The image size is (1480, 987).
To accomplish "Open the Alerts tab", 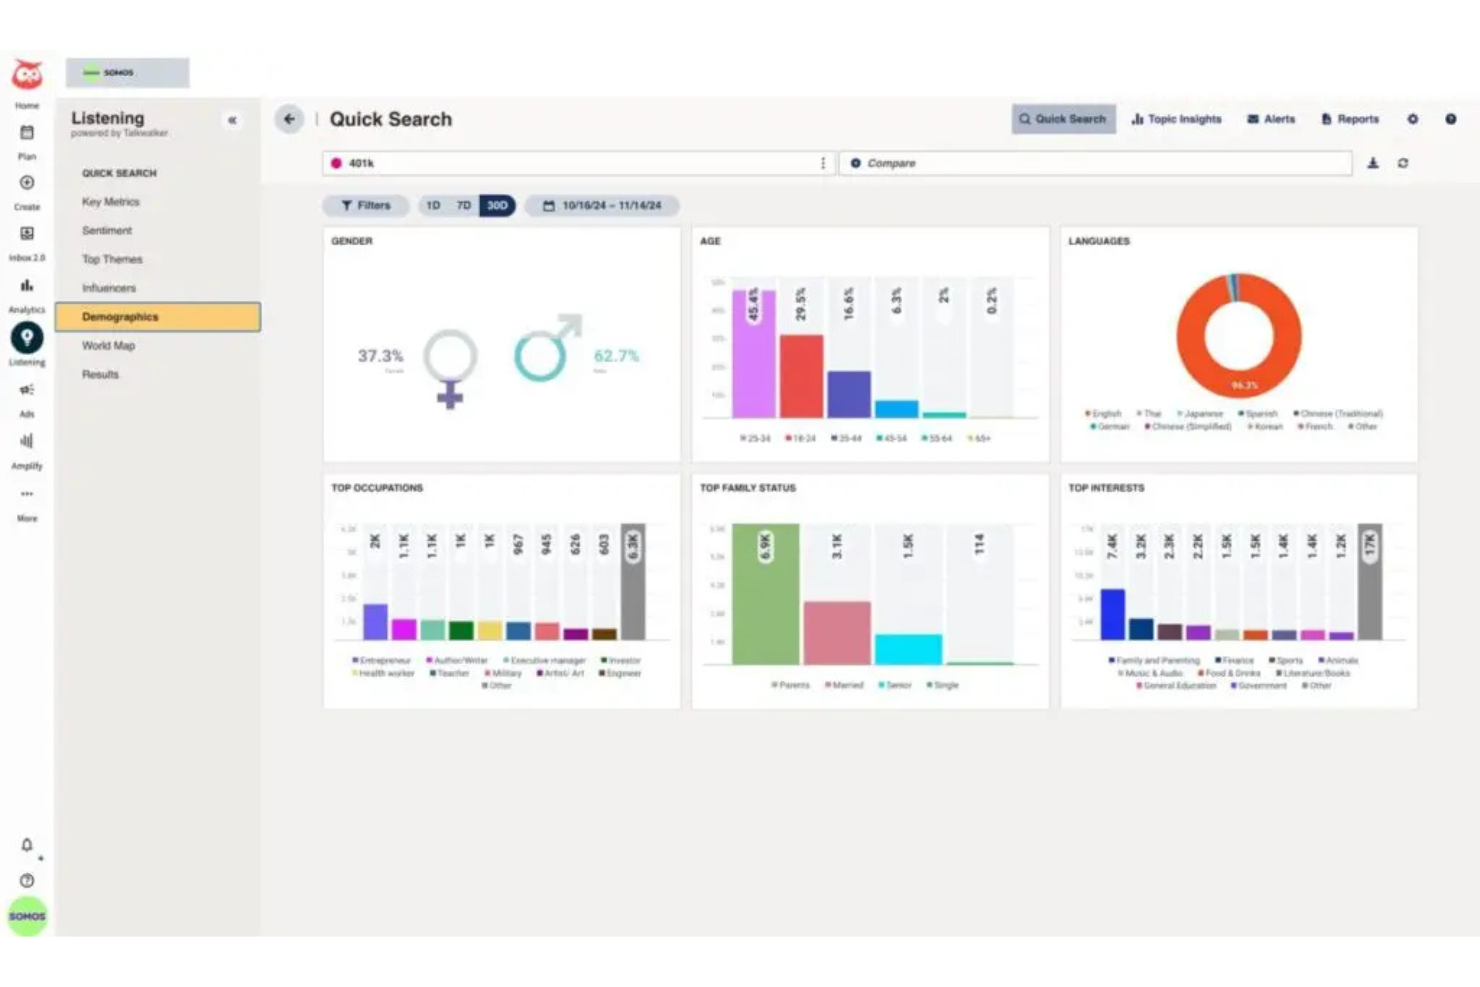I will [x=1271, y=119].
